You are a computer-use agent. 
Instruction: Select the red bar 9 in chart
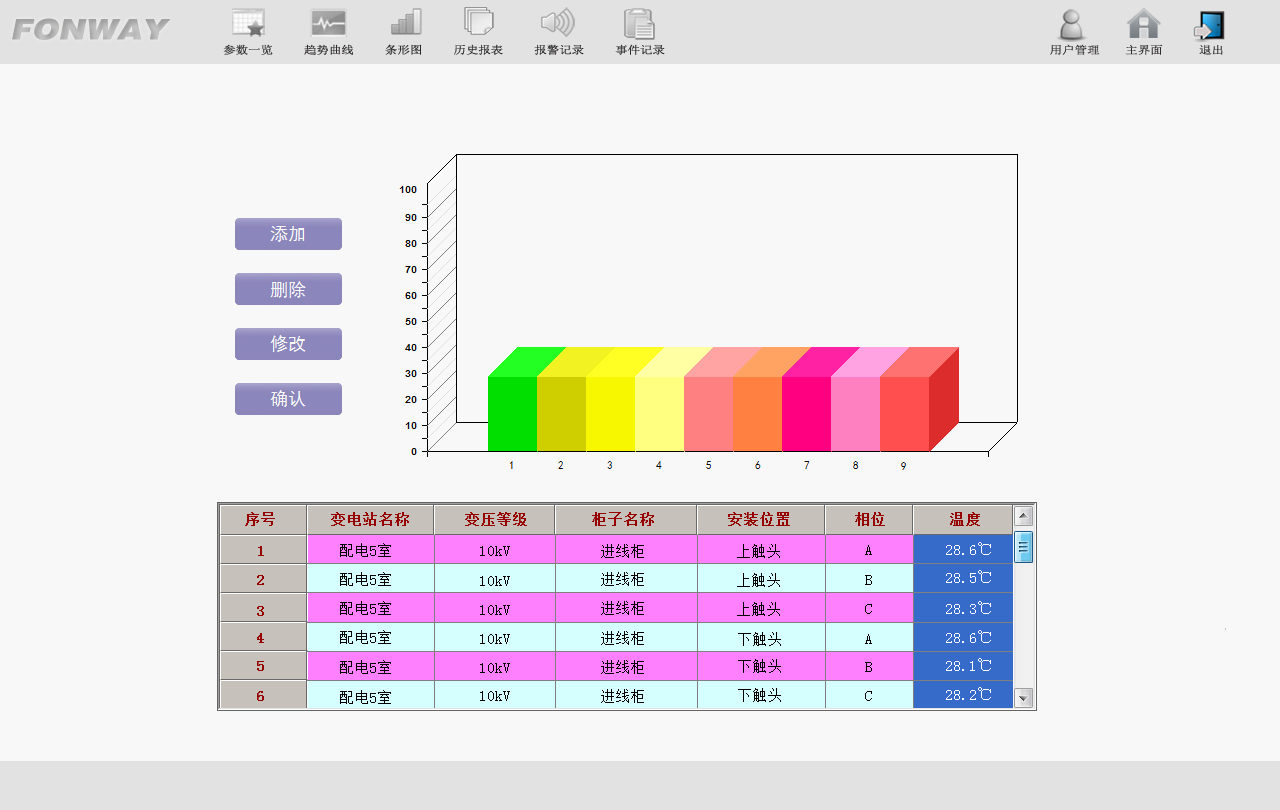point(904,413)
